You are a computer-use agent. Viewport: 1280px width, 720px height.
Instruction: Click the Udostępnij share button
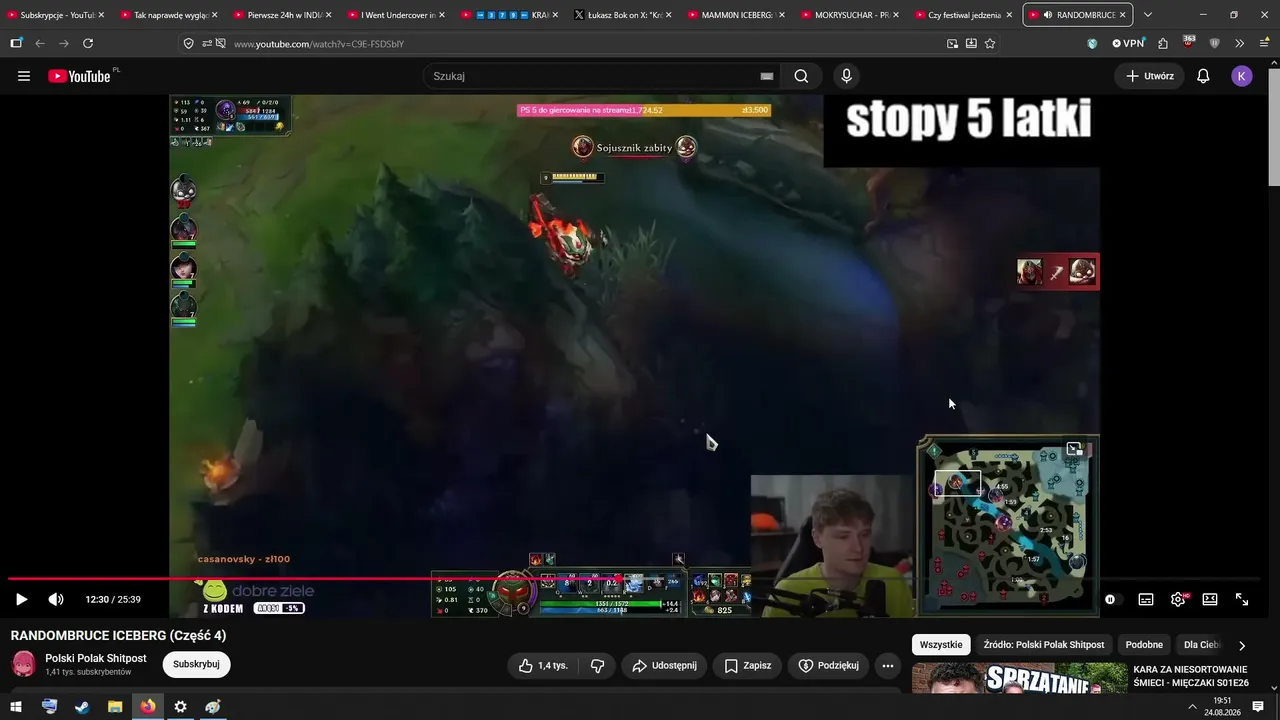coord(665,666)
